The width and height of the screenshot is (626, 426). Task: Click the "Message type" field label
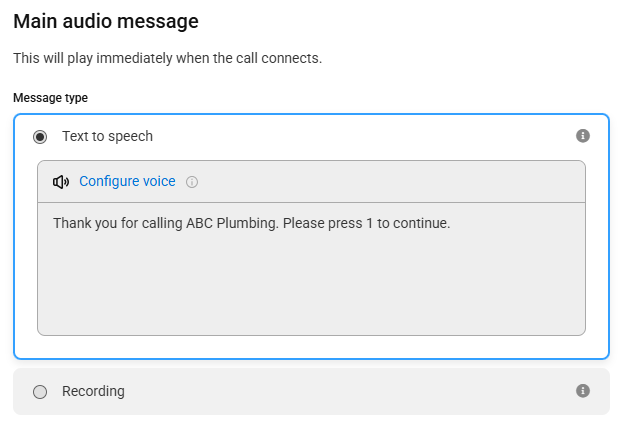click(x=50, y=98)
